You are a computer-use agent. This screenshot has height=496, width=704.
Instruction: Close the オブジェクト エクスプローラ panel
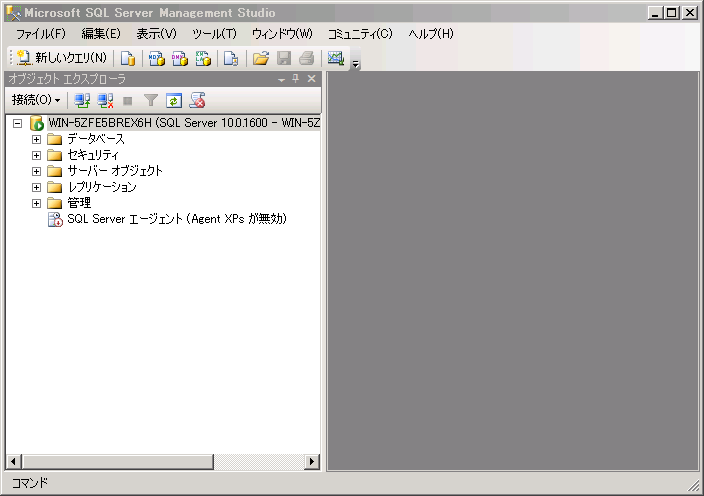tap(312, 79)
